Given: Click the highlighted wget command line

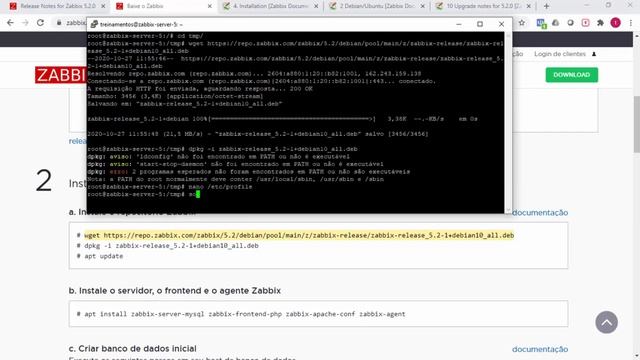Looking at the screenshot, I should (x=299, y=236).
